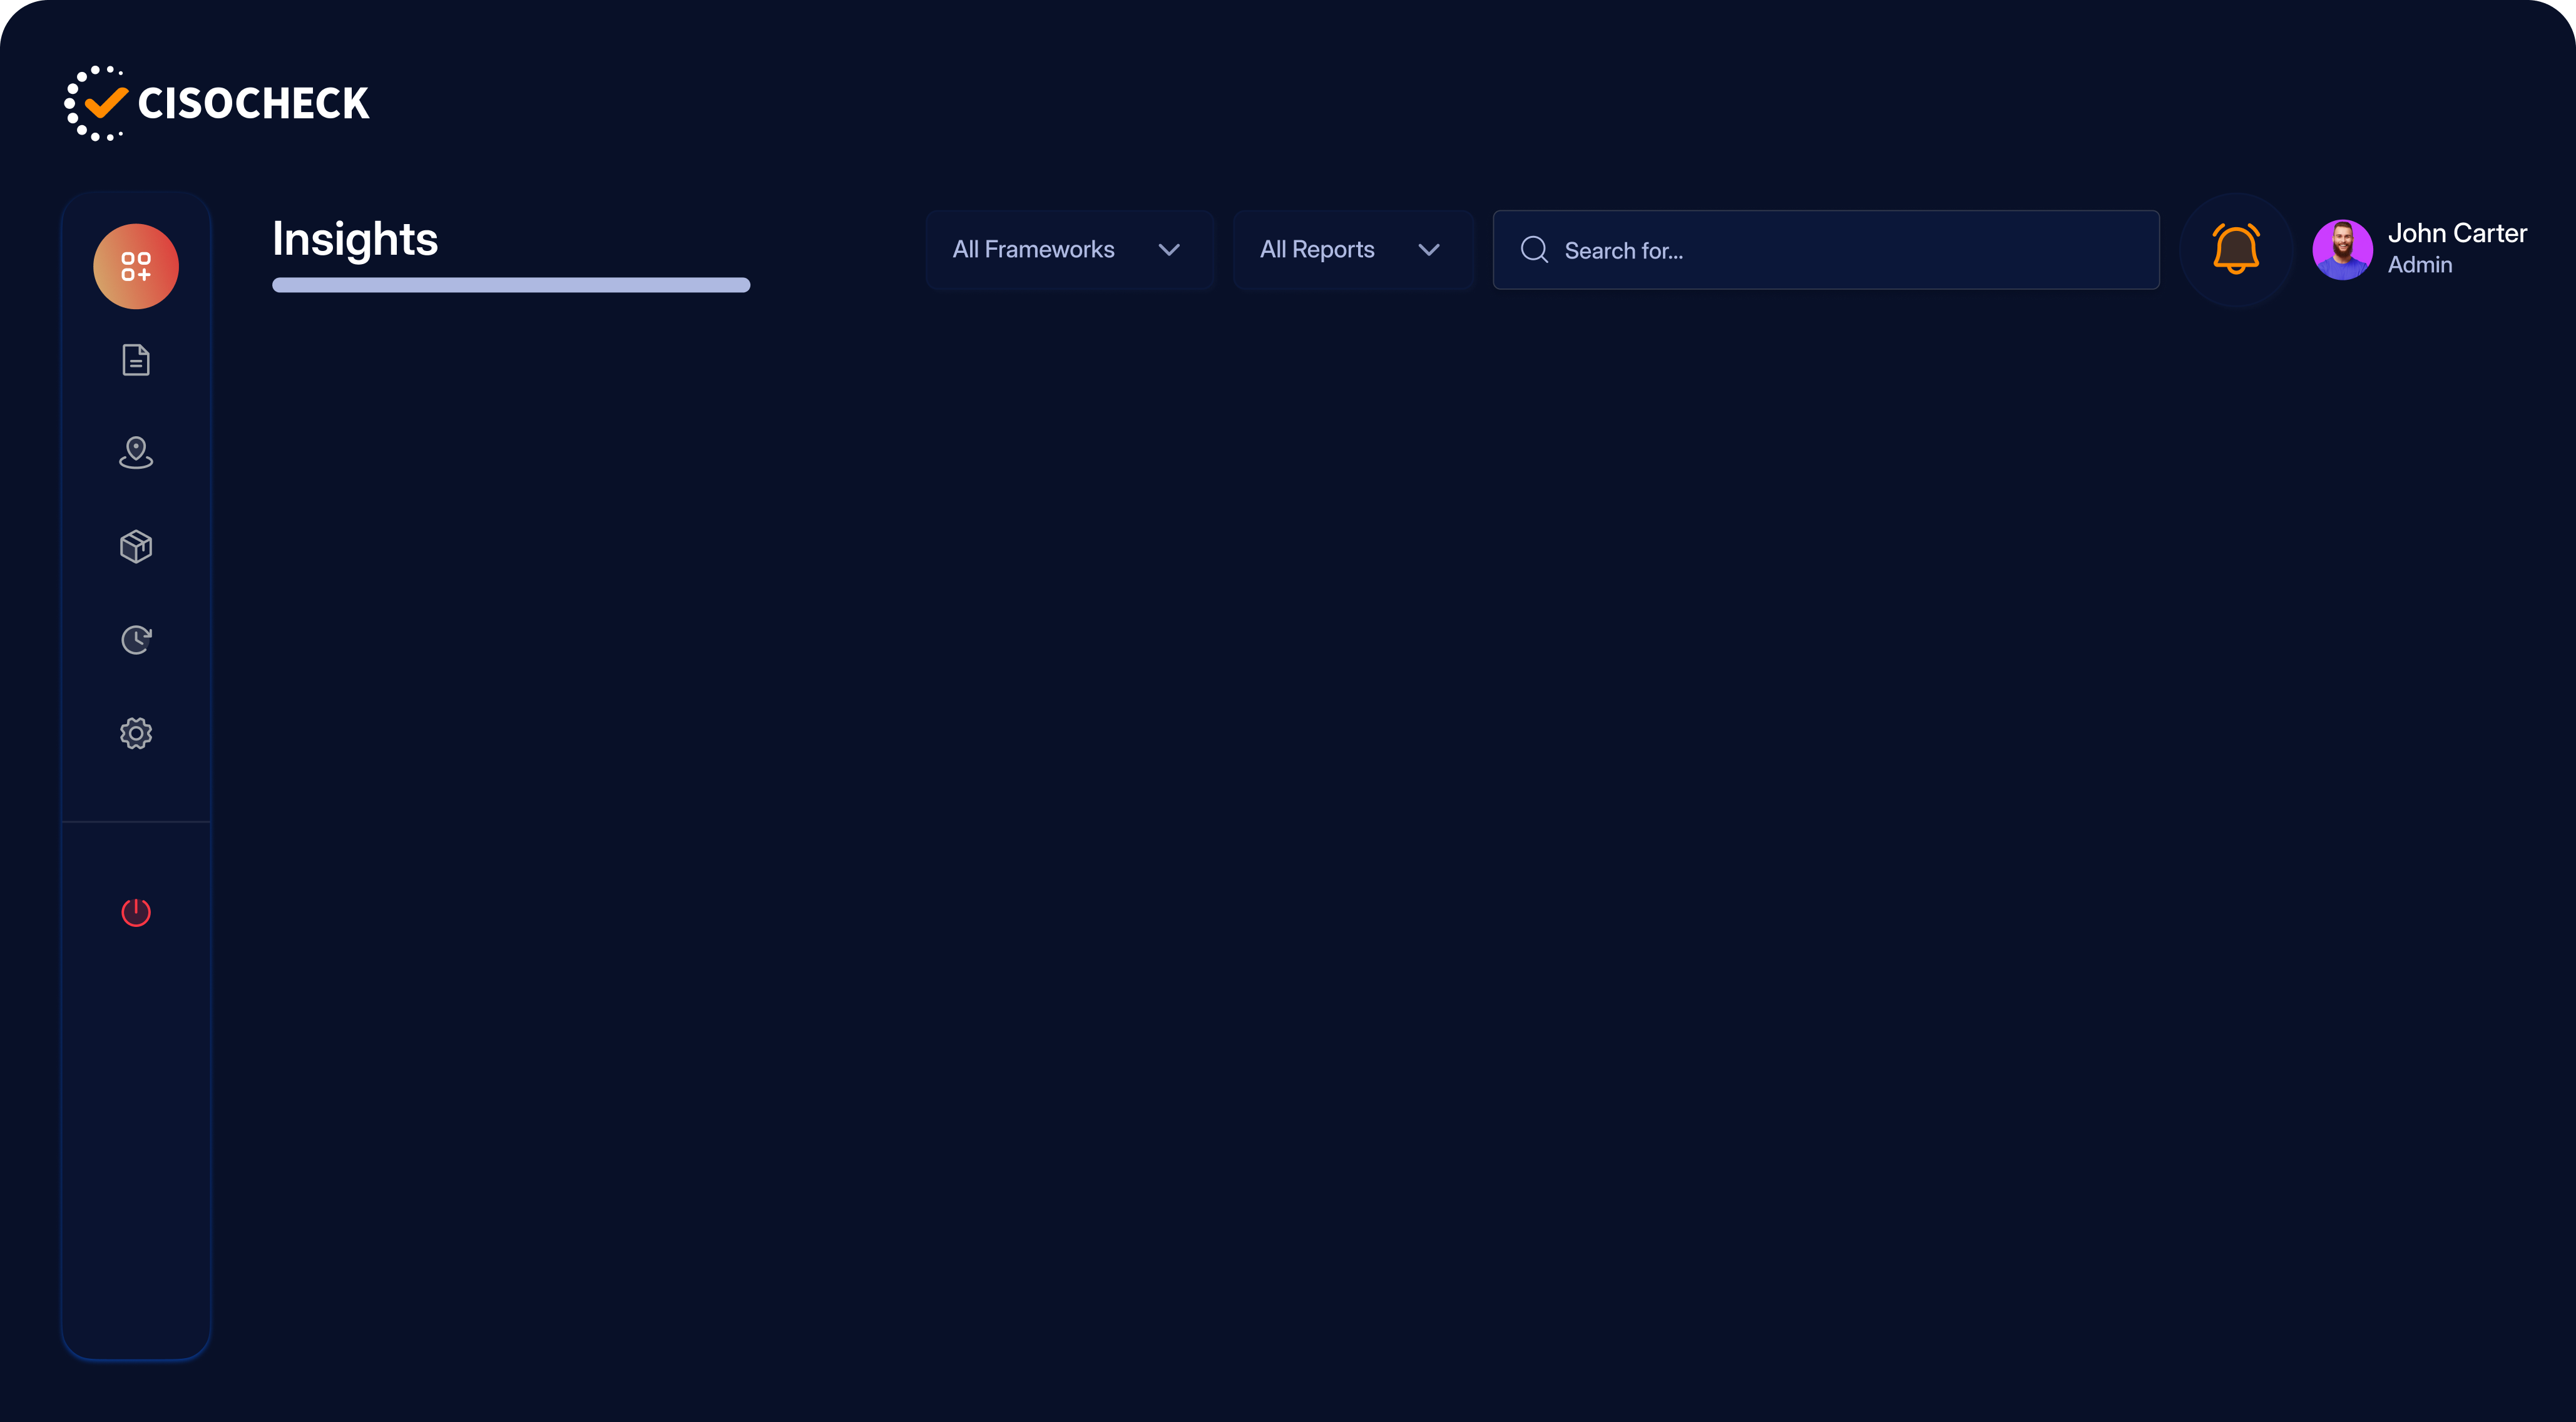Open the notifications bell
Screen dimensions: 2576x1422
[x=2236, y=249]
